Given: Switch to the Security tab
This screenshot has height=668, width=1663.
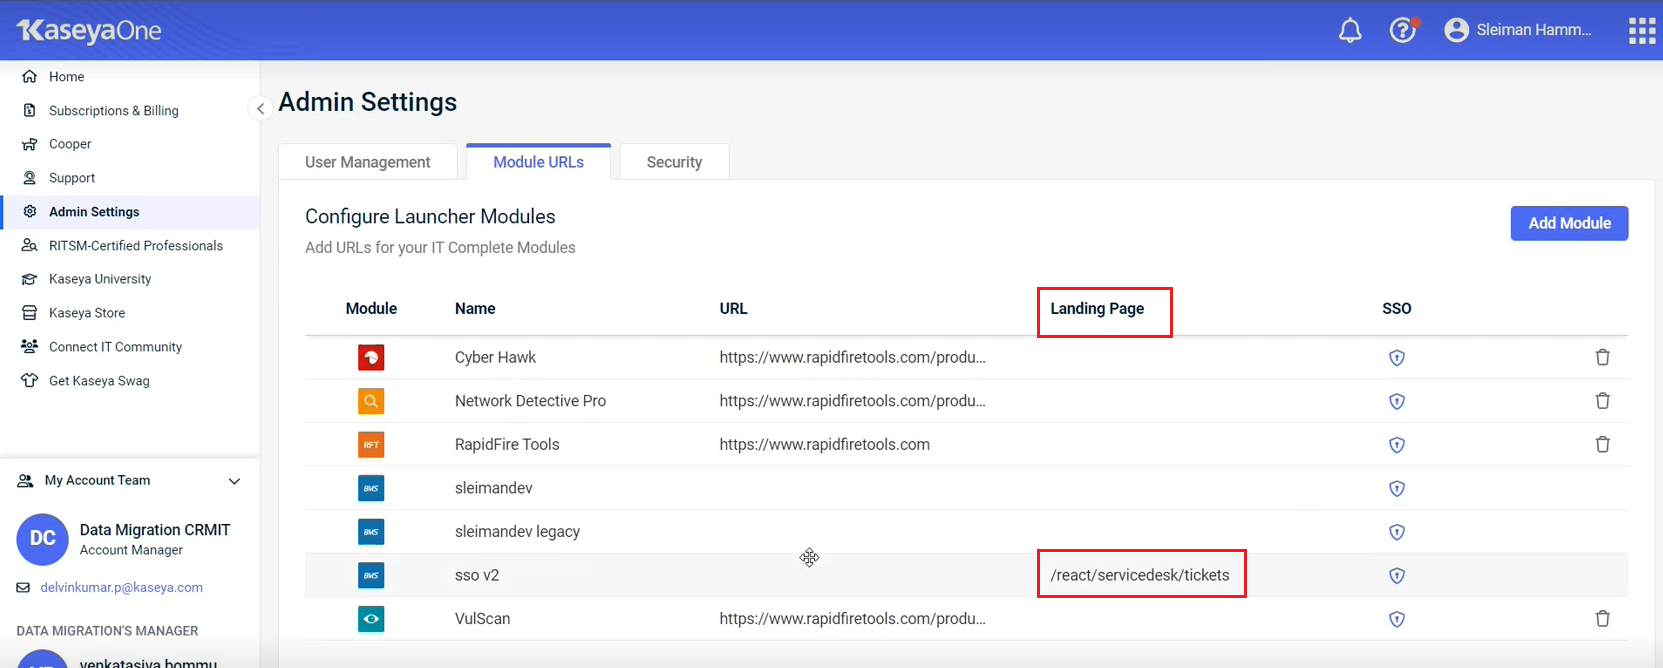Looking at the screenshot, I should tap(674, 162).
